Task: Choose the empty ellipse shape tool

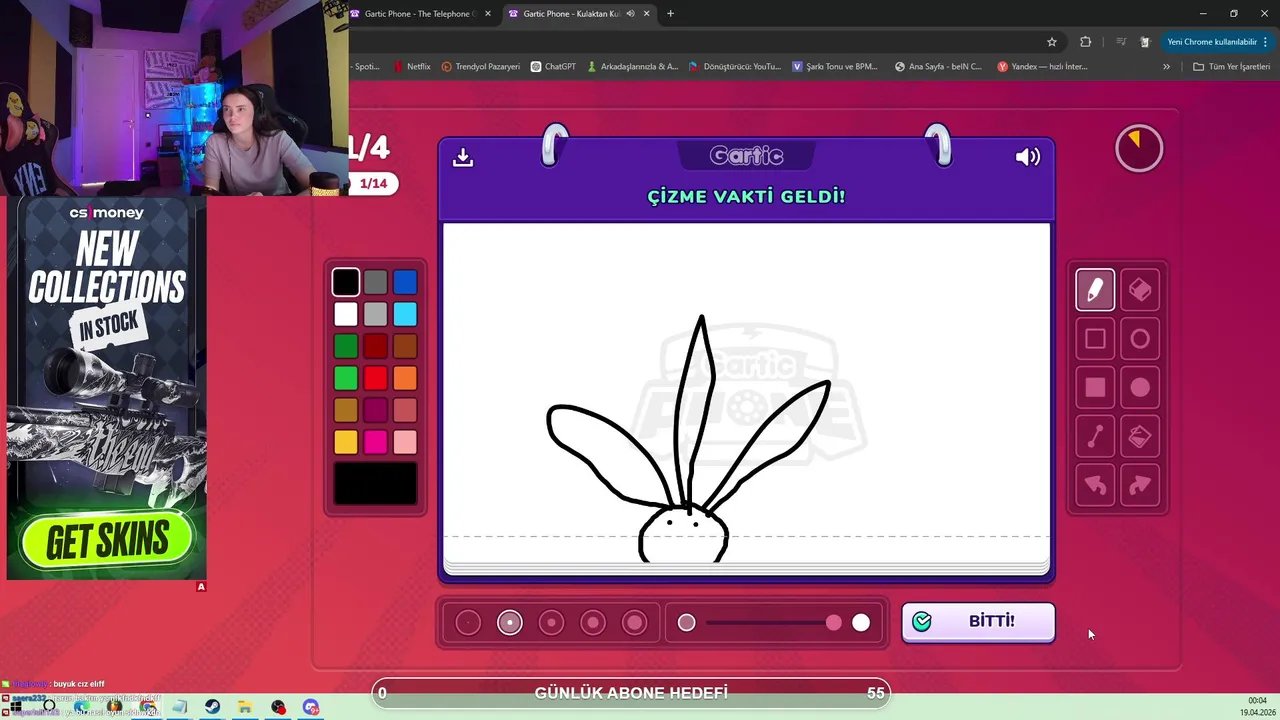Action: (1140, 339)
